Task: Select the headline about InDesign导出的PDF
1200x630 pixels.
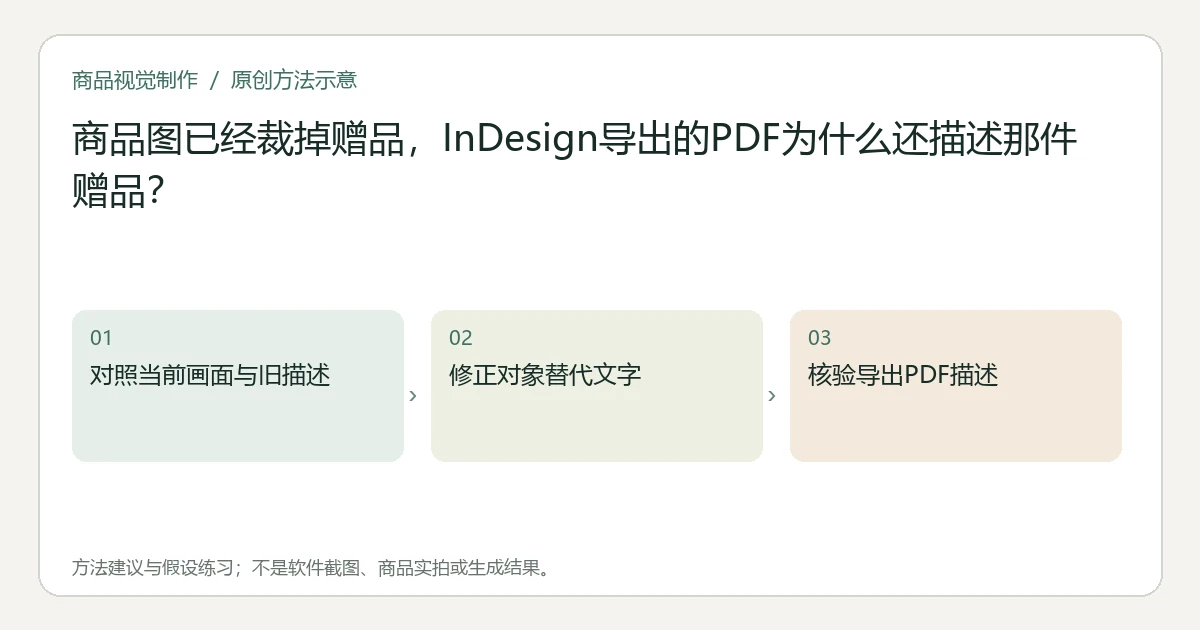Action: click(x=575, y=165)
